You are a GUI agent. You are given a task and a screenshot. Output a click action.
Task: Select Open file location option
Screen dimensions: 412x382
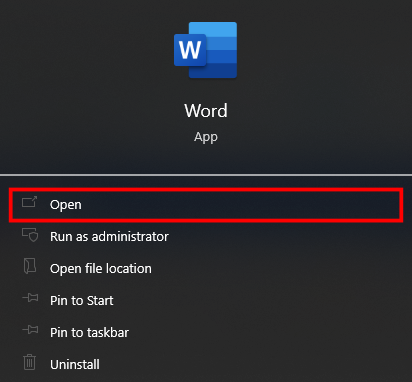point(101,269)
